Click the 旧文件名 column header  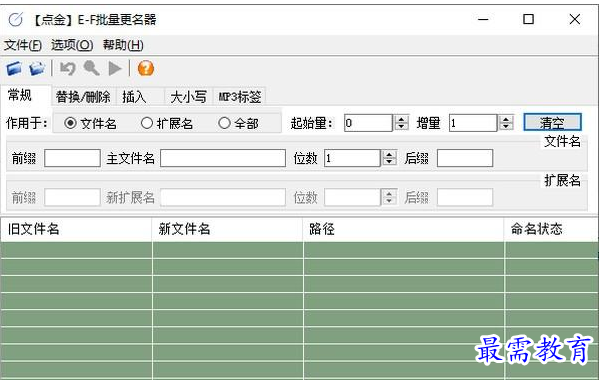pyautogui.click(x=76, y=229)
